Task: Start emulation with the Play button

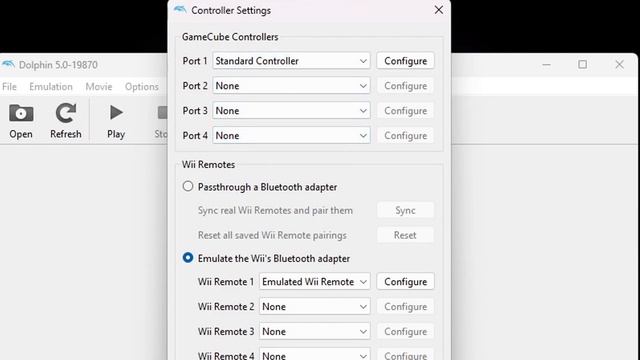Action: click(116, 121)
